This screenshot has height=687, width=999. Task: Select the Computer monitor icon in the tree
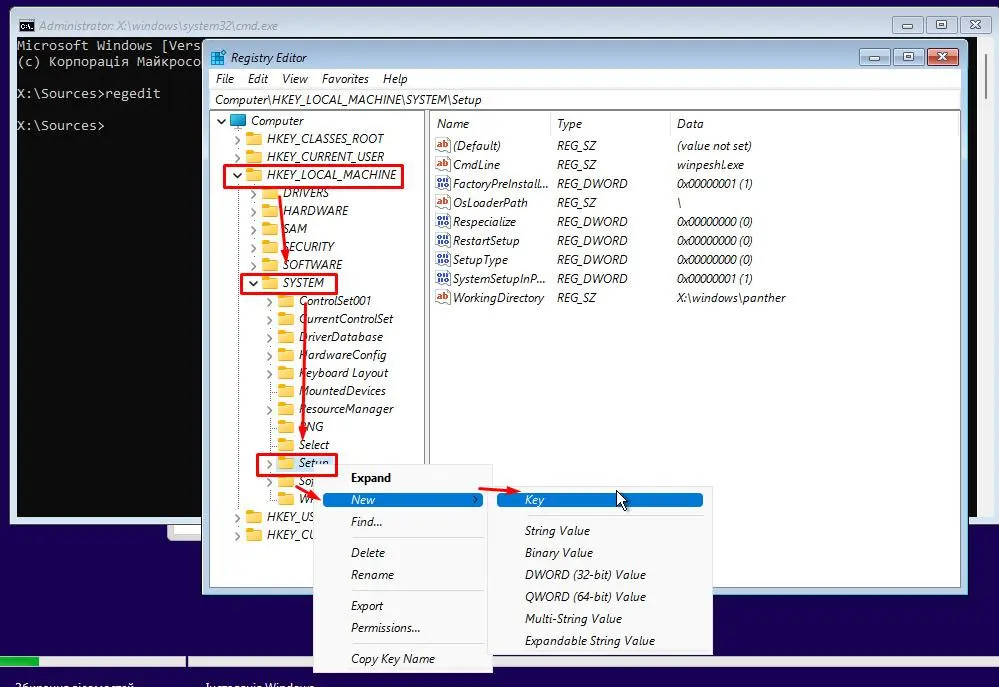(x=238, y=120)
